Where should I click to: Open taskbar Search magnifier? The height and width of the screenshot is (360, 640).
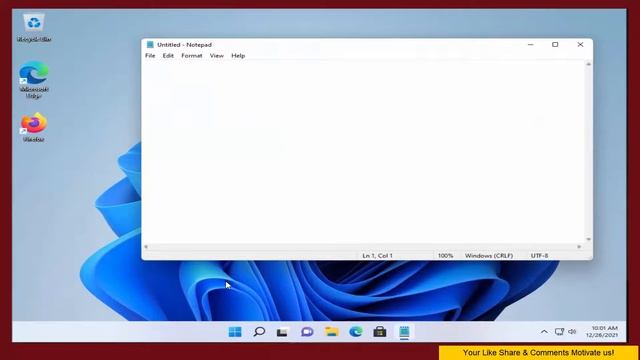click(259, 332)
